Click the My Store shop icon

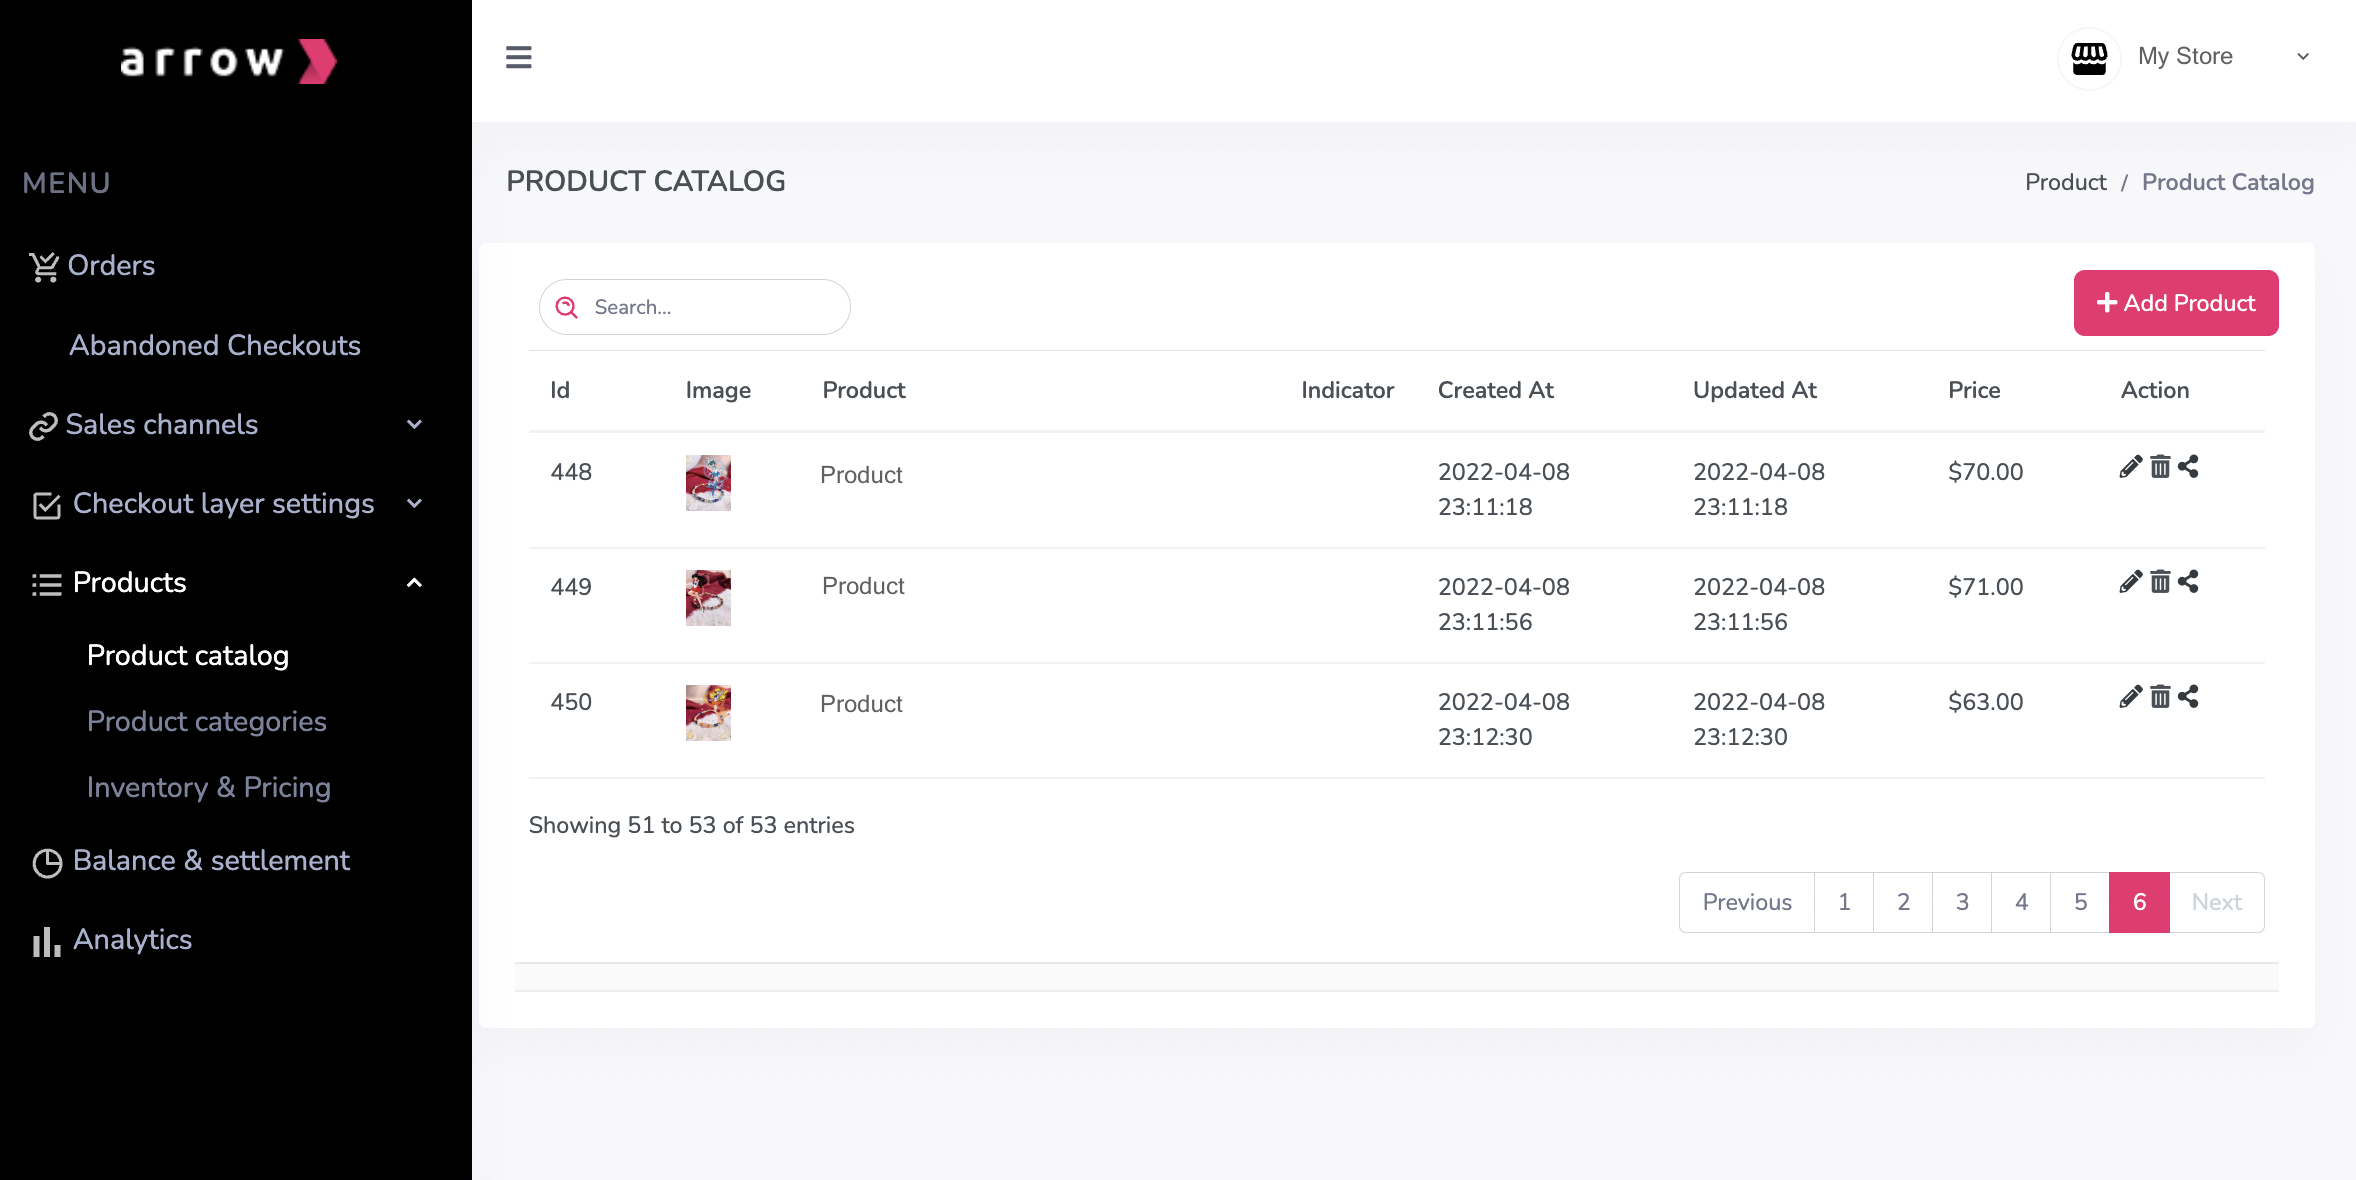(2088, 58)
